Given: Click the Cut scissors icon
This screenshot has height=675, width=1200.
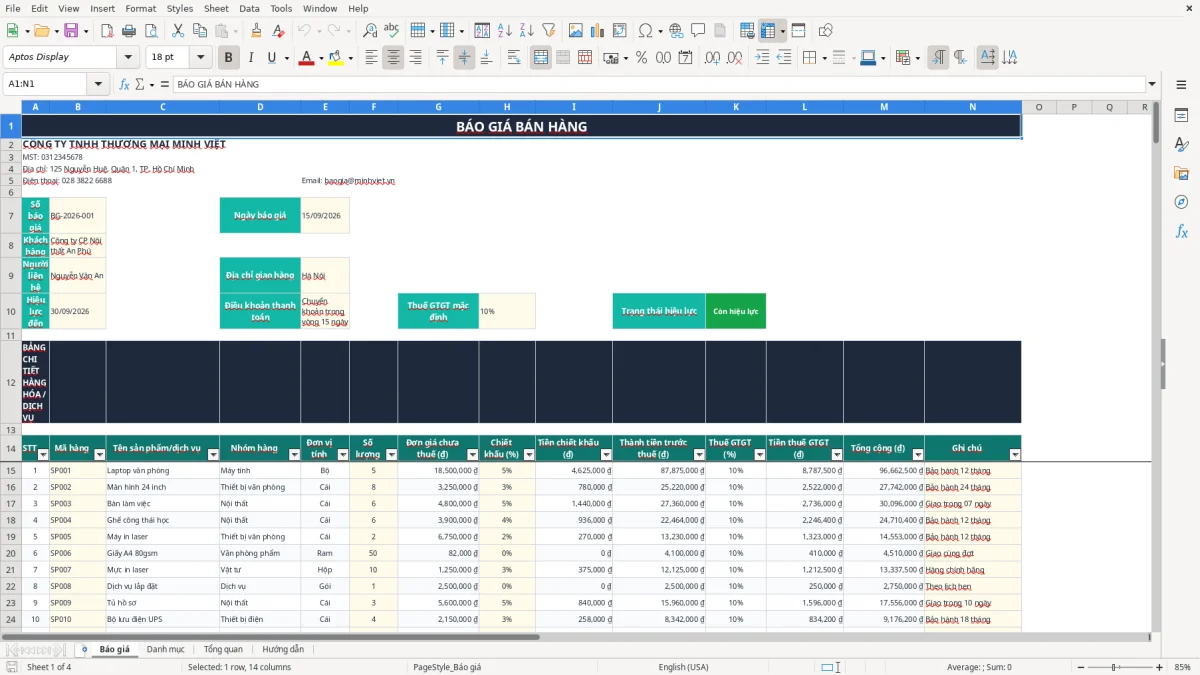Looking at the screenshot, I should click(x=177, y=31).
